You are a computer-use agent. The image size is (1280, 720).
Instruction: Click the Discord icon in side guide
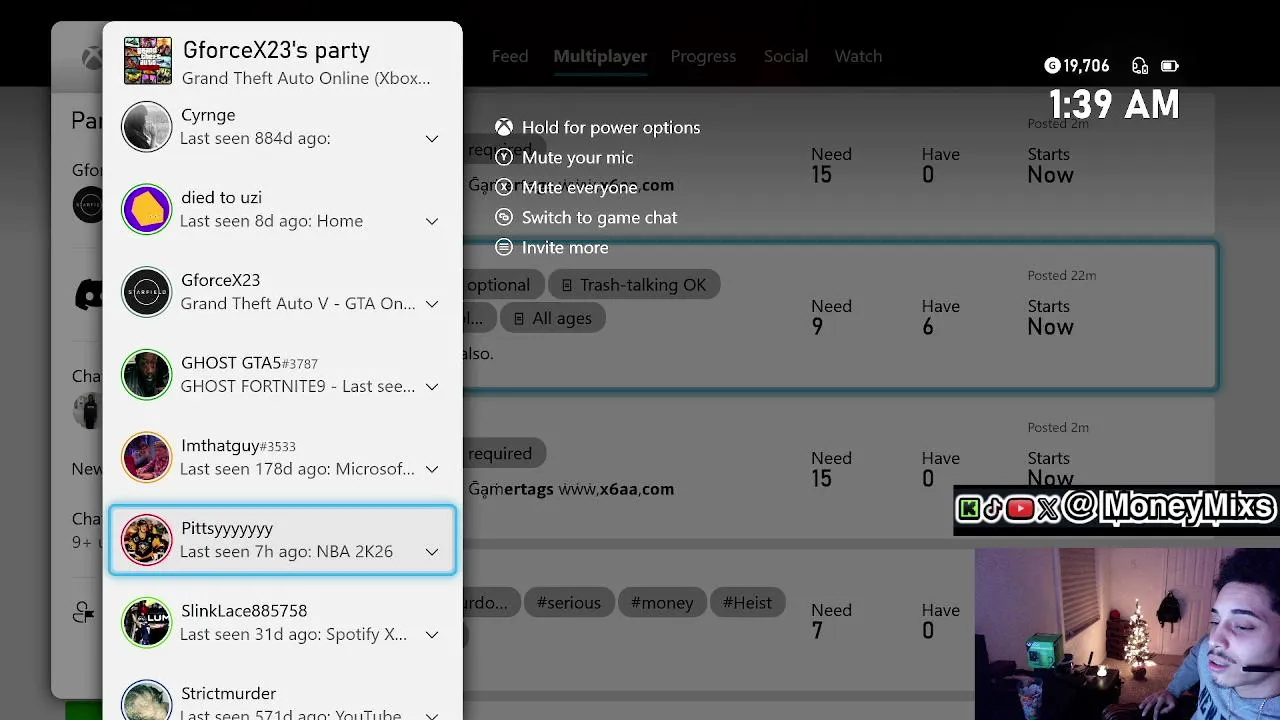pyautogui.click(x=89, y=295)
